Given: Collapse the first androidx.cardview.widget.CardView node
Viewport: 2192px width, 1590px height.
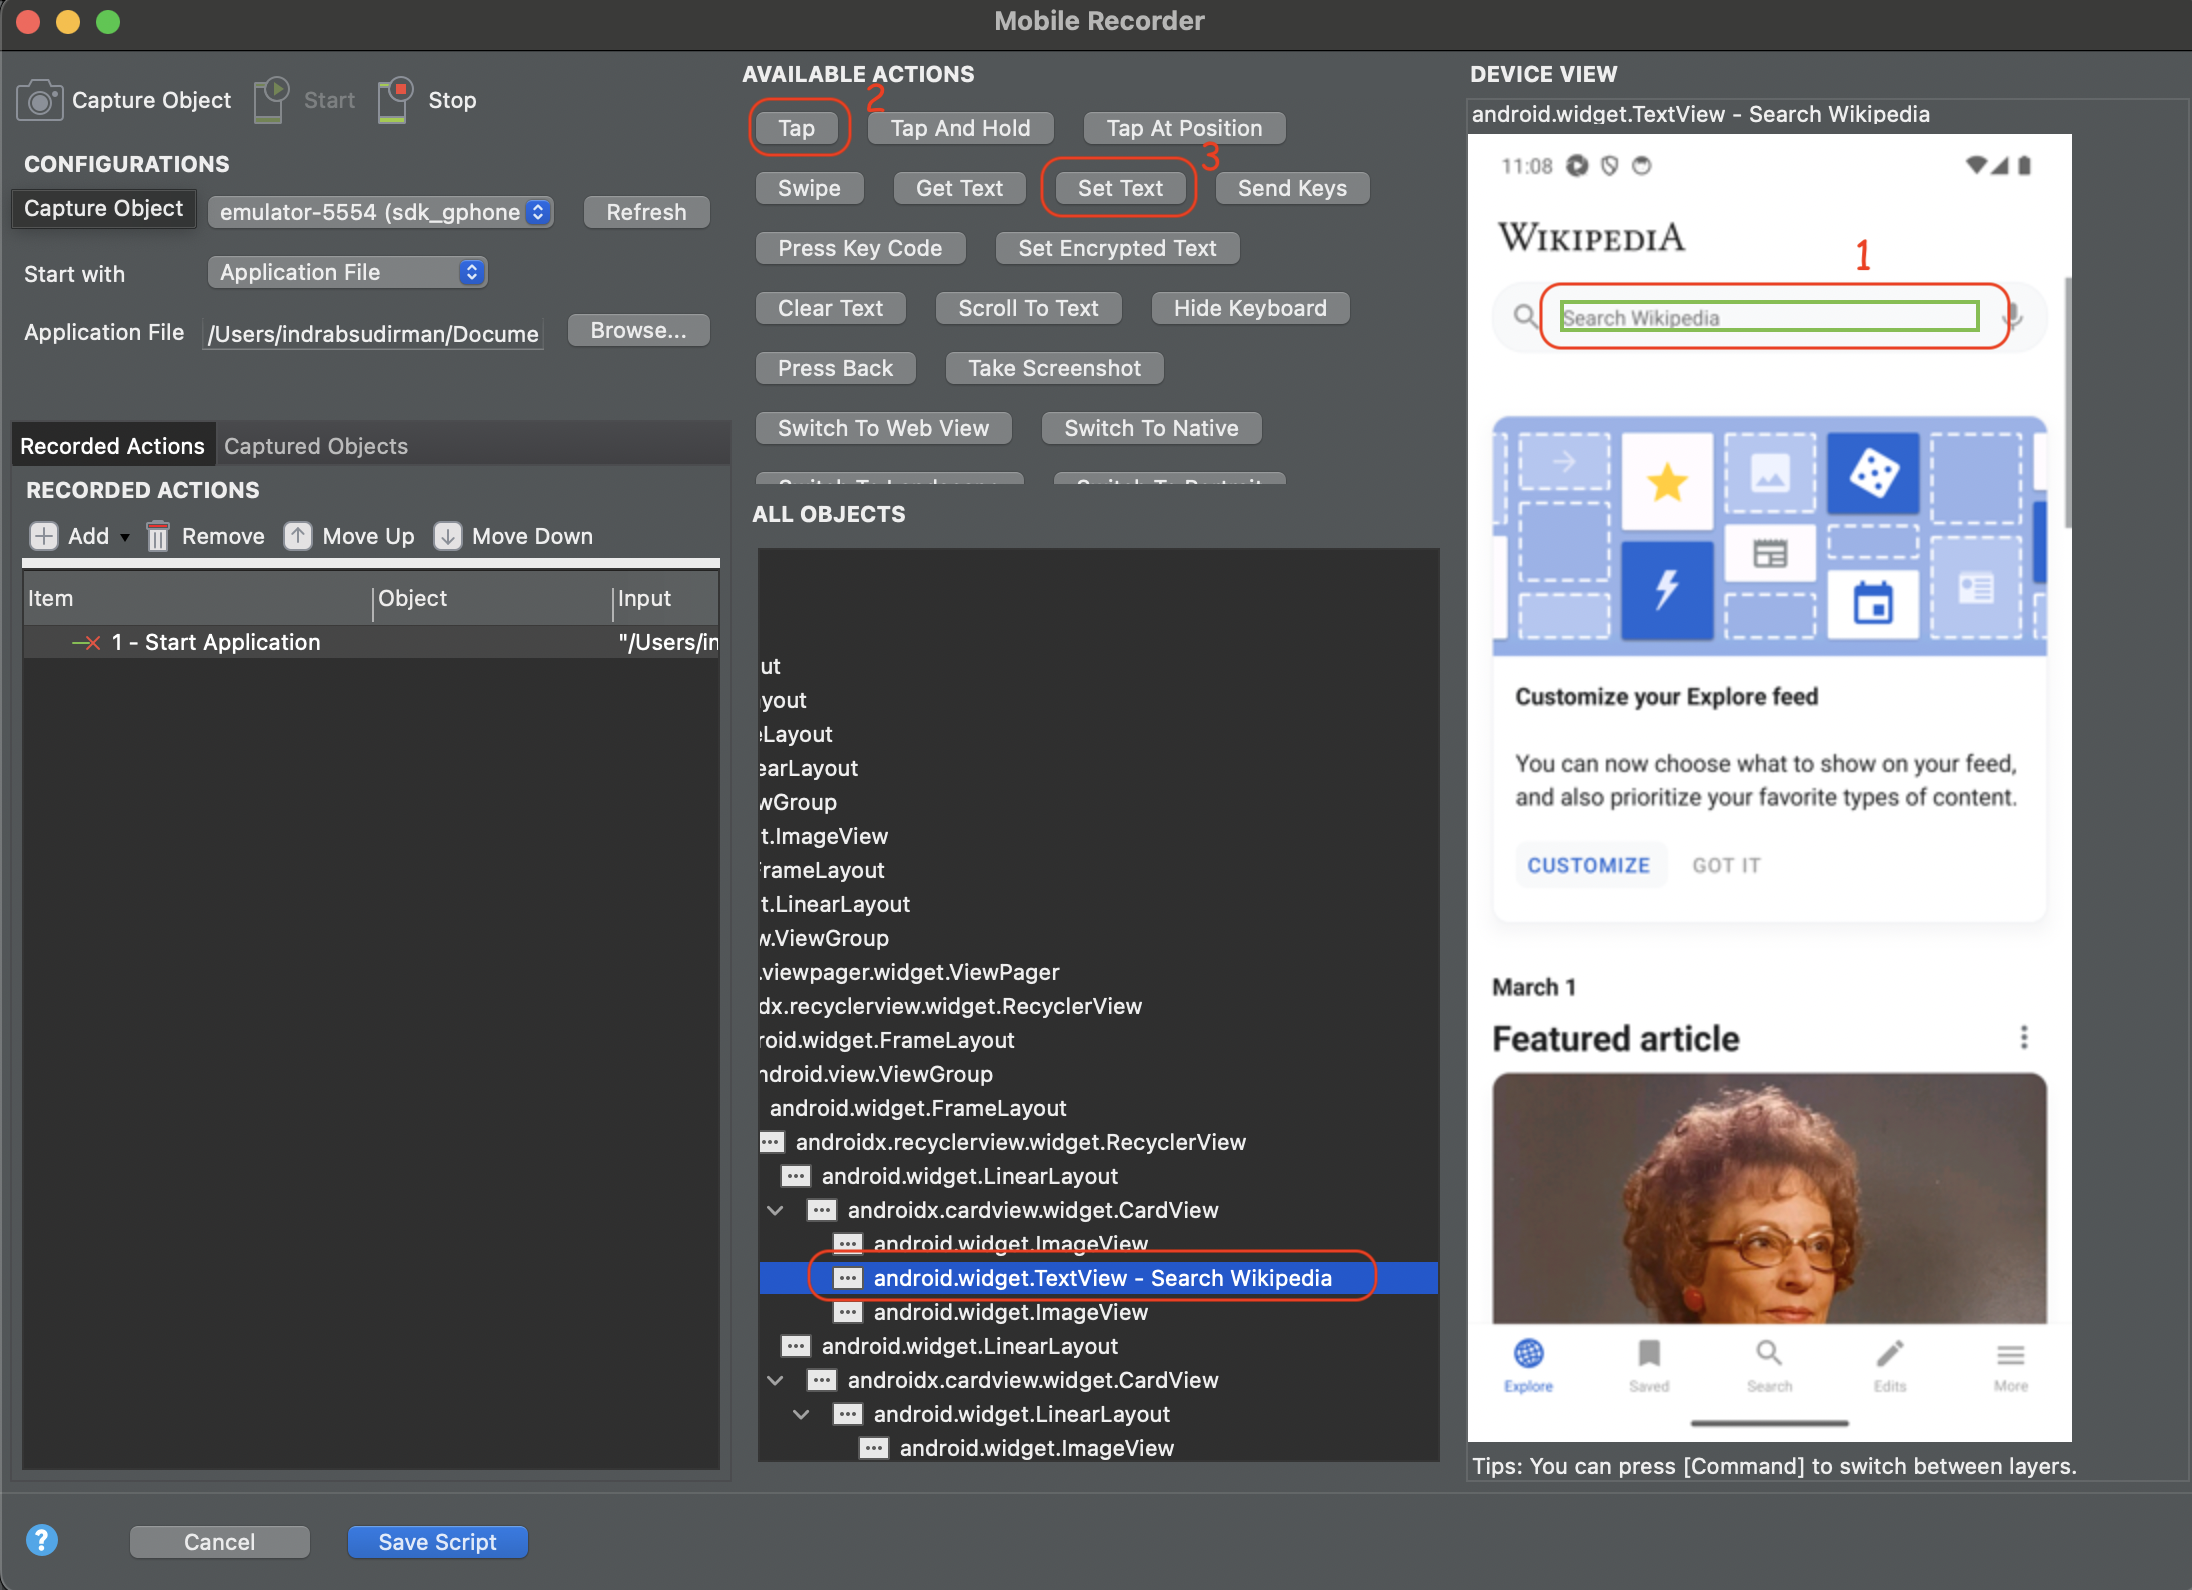Looking at the screenshot, I should pos(775,1211).
